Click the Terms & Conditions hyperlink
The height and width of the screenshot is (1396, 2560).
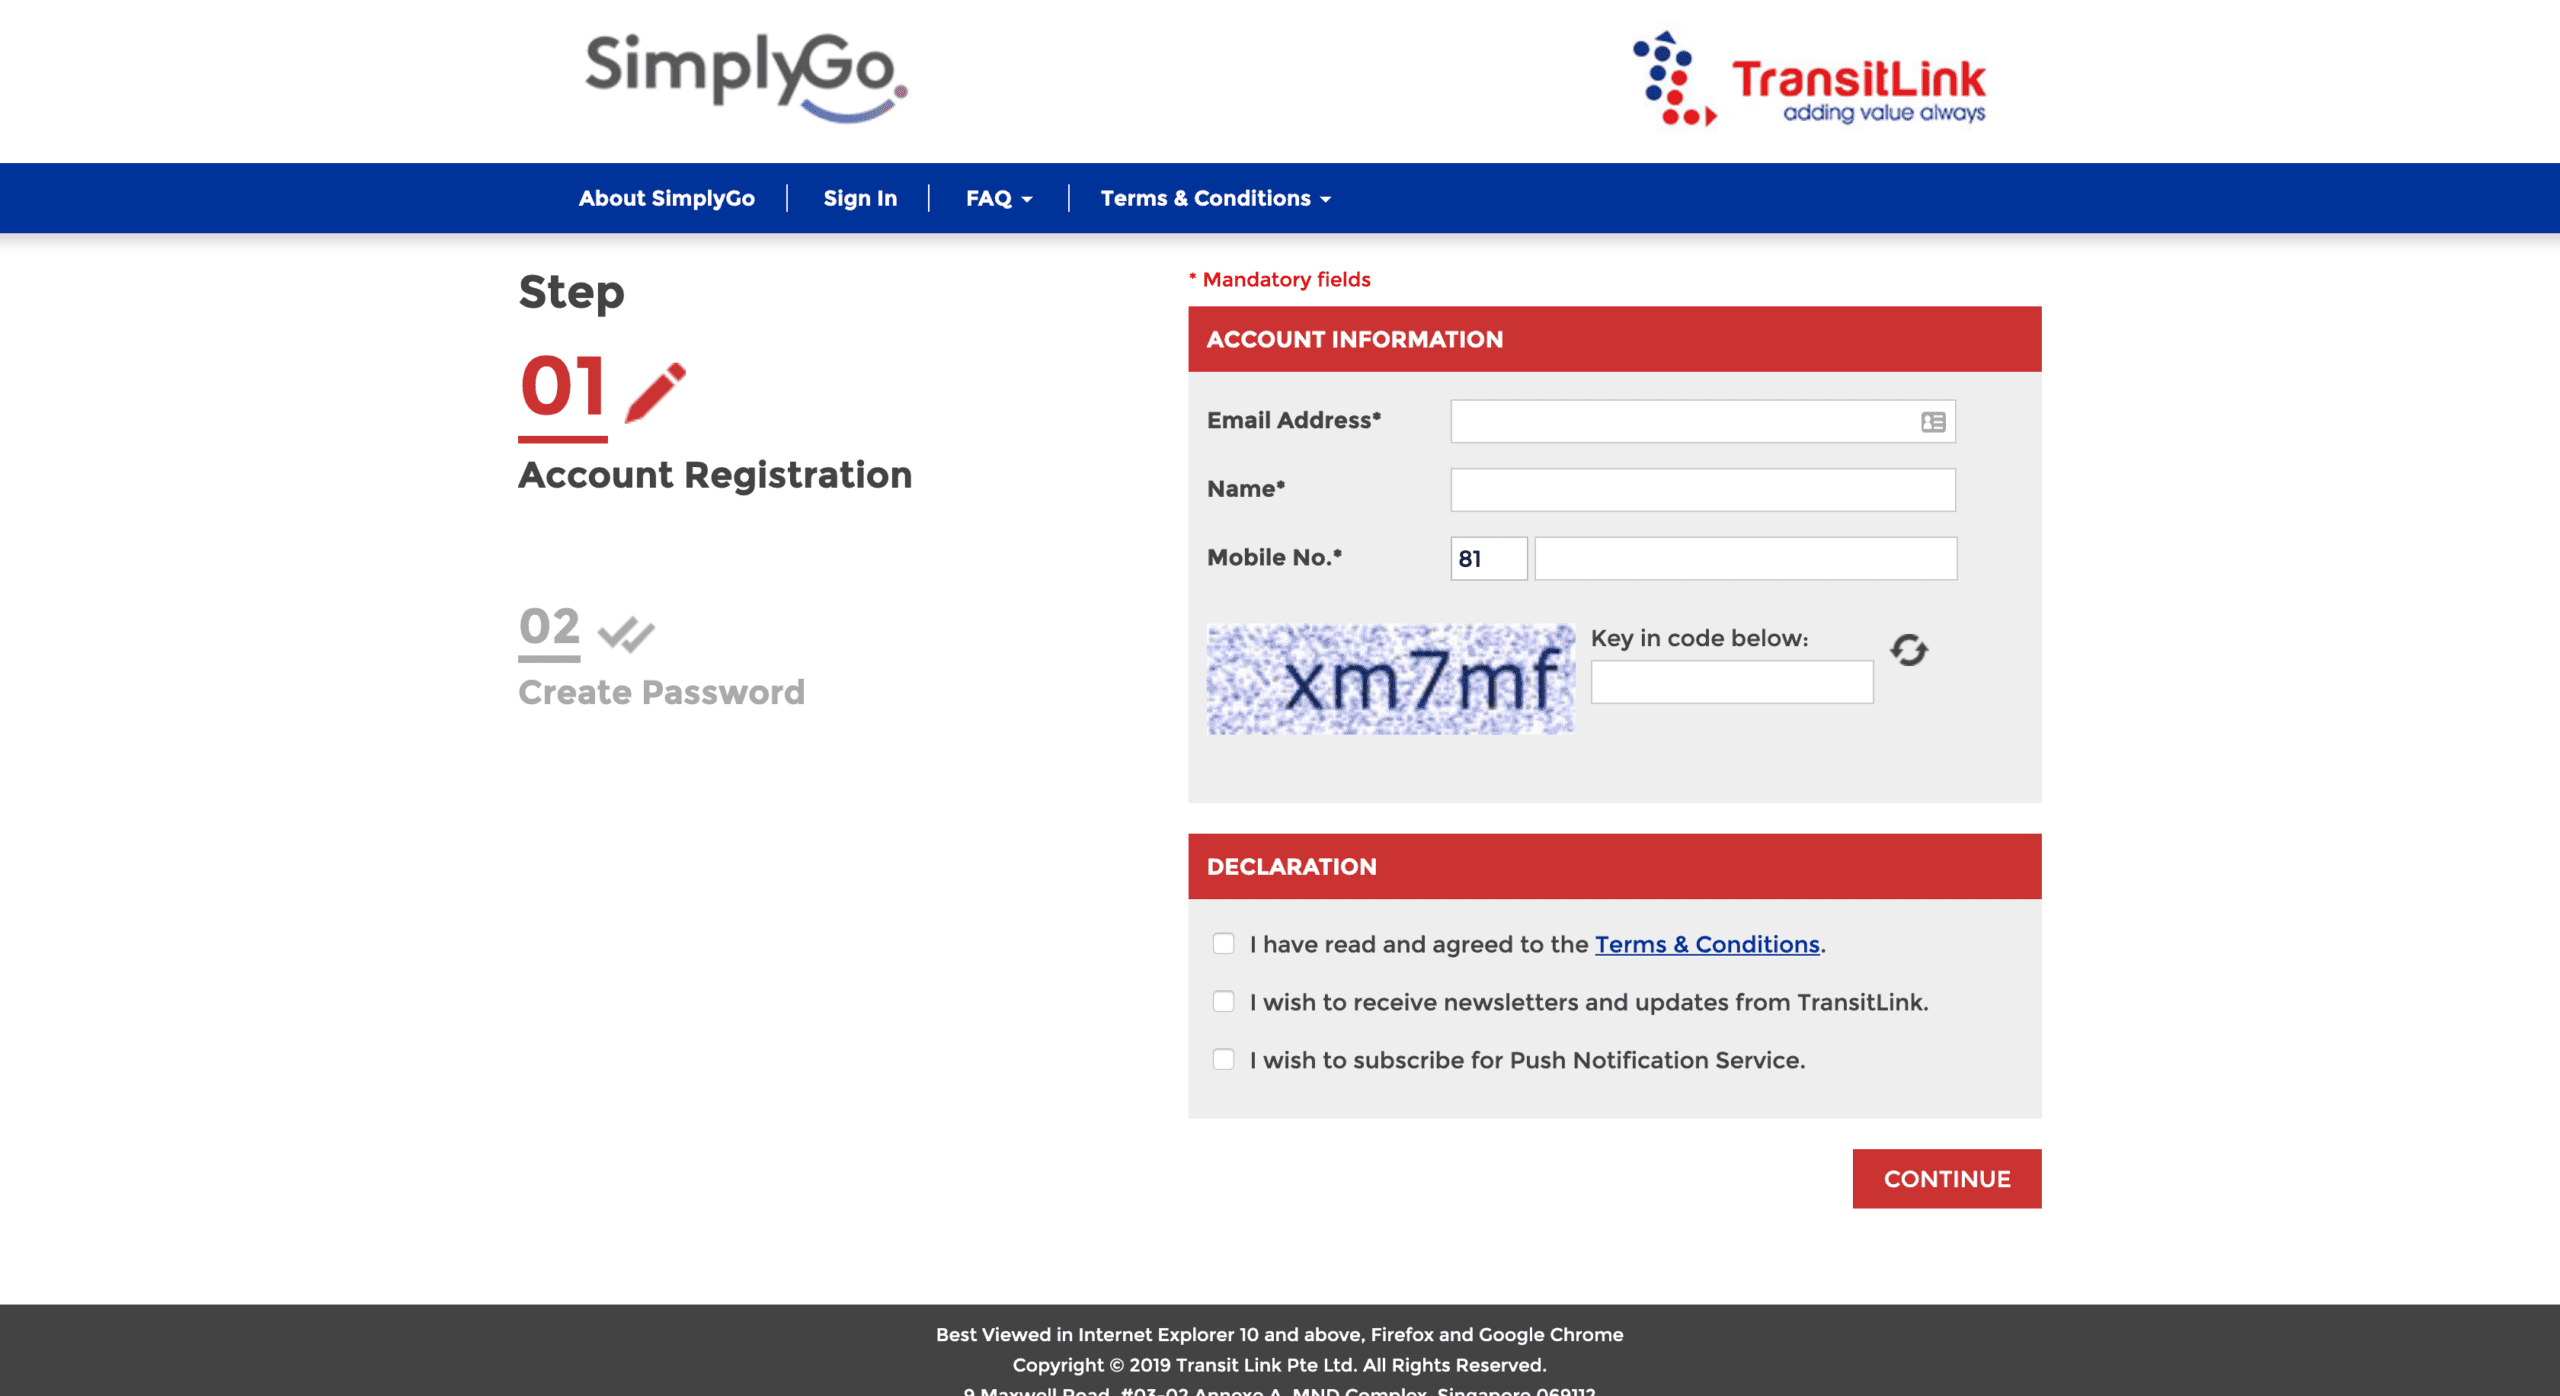click(x=1706, y=944)
